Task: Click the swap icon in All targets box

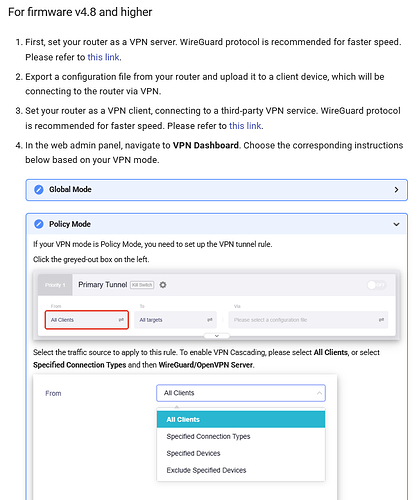Action: pyautogui.click(x=210, y=320)
